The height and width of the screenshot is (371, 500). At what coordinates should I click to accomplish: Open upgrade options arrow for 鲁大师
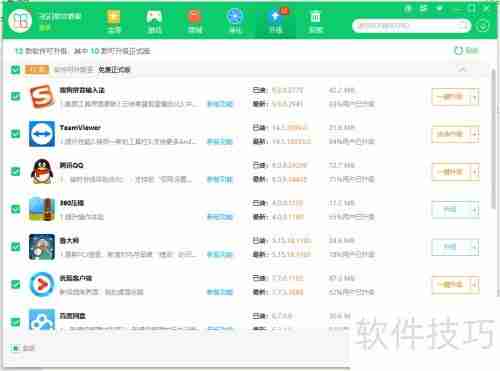(474, 247)
